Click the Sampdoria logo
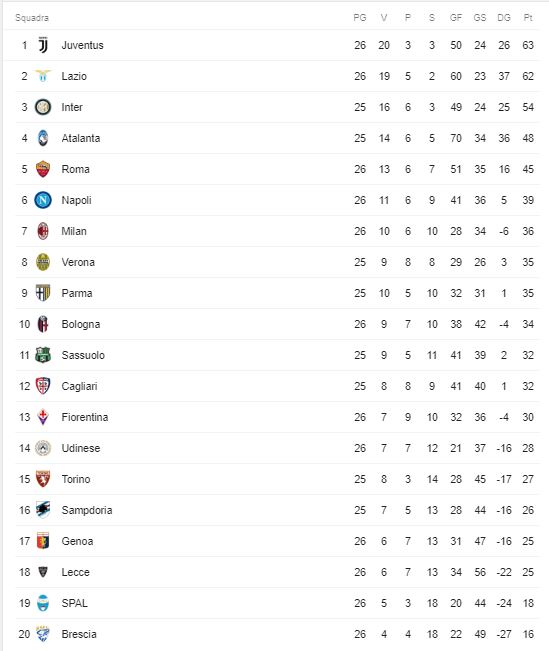The image size is (549, 651). point(43,510)
